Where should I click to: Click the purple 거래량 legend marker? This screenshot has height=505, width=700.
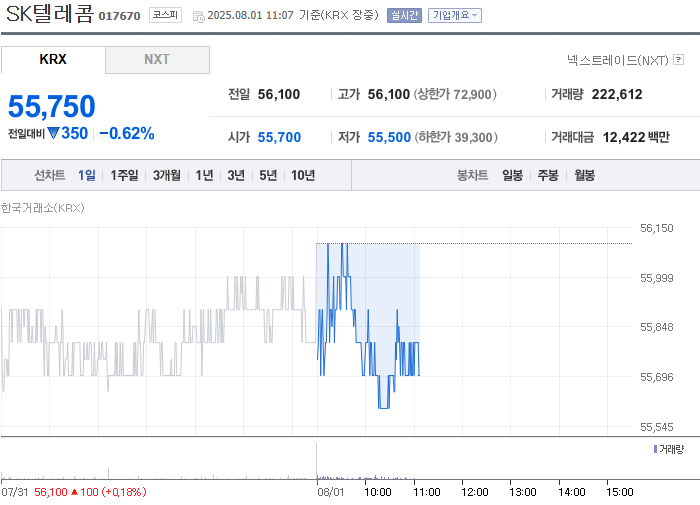655,449
